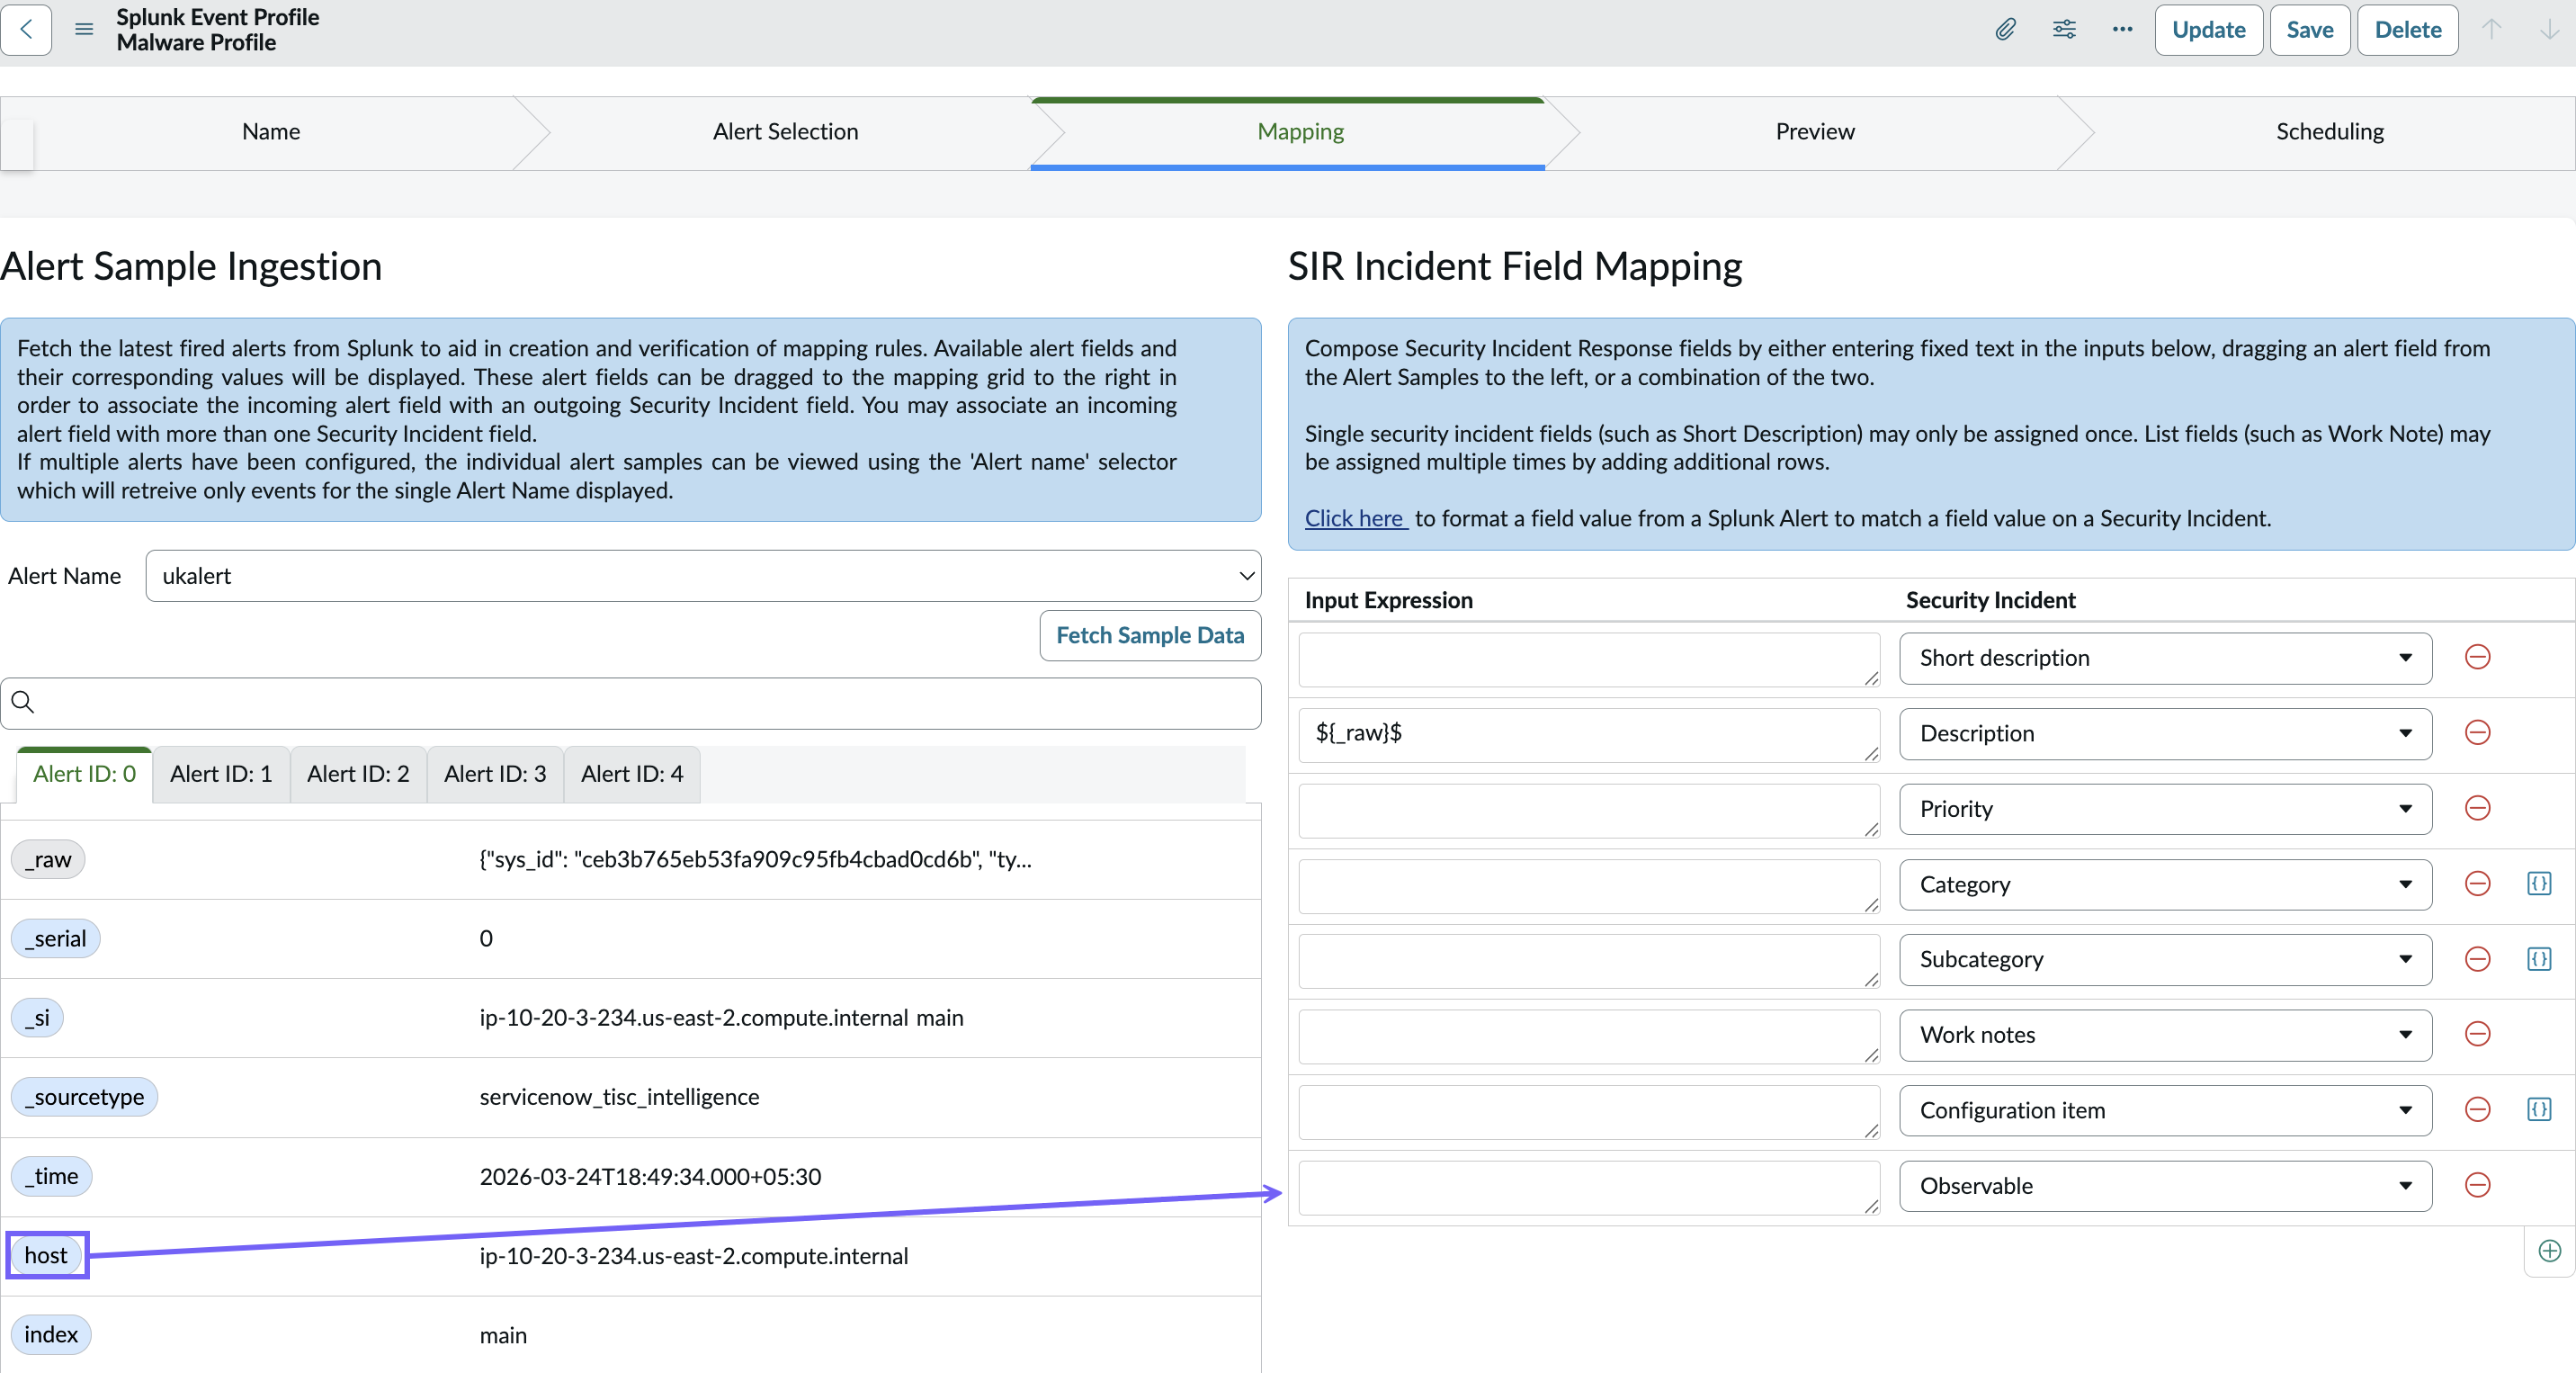Viewport: 2576px width, 1373px height.
Task: Focus the Subcategory input expression field
Action: click(x=1589, y=961)
